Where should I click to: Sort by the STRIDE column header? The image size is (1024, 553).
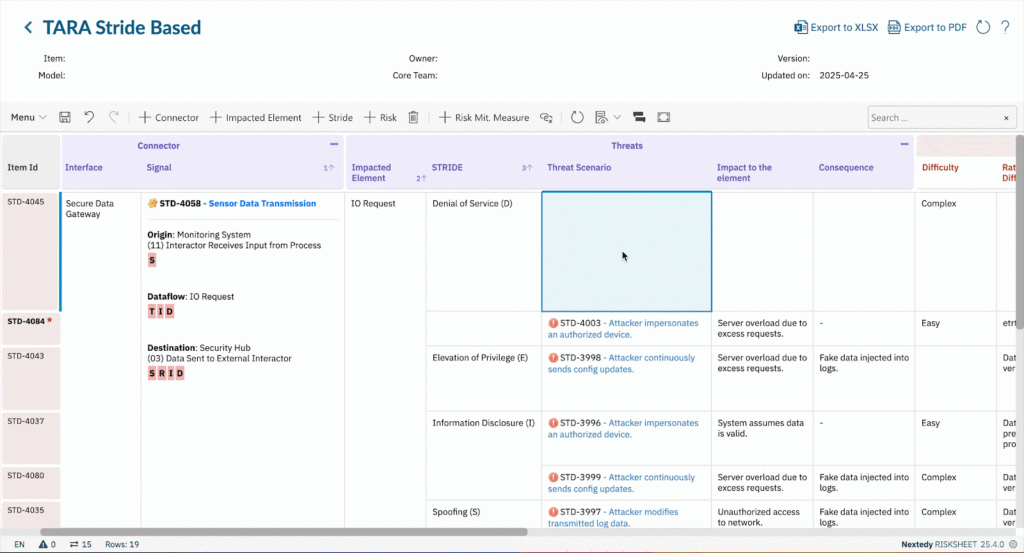[447, 167]
